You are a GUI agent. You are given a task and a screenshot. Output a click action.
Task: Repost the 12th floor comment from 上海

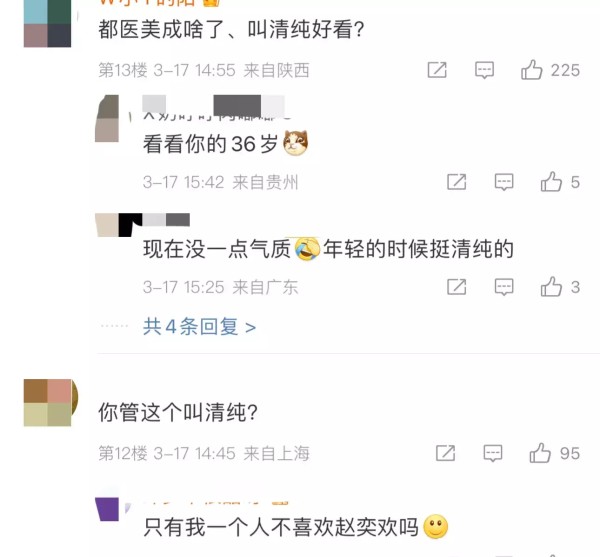(445, 453)
